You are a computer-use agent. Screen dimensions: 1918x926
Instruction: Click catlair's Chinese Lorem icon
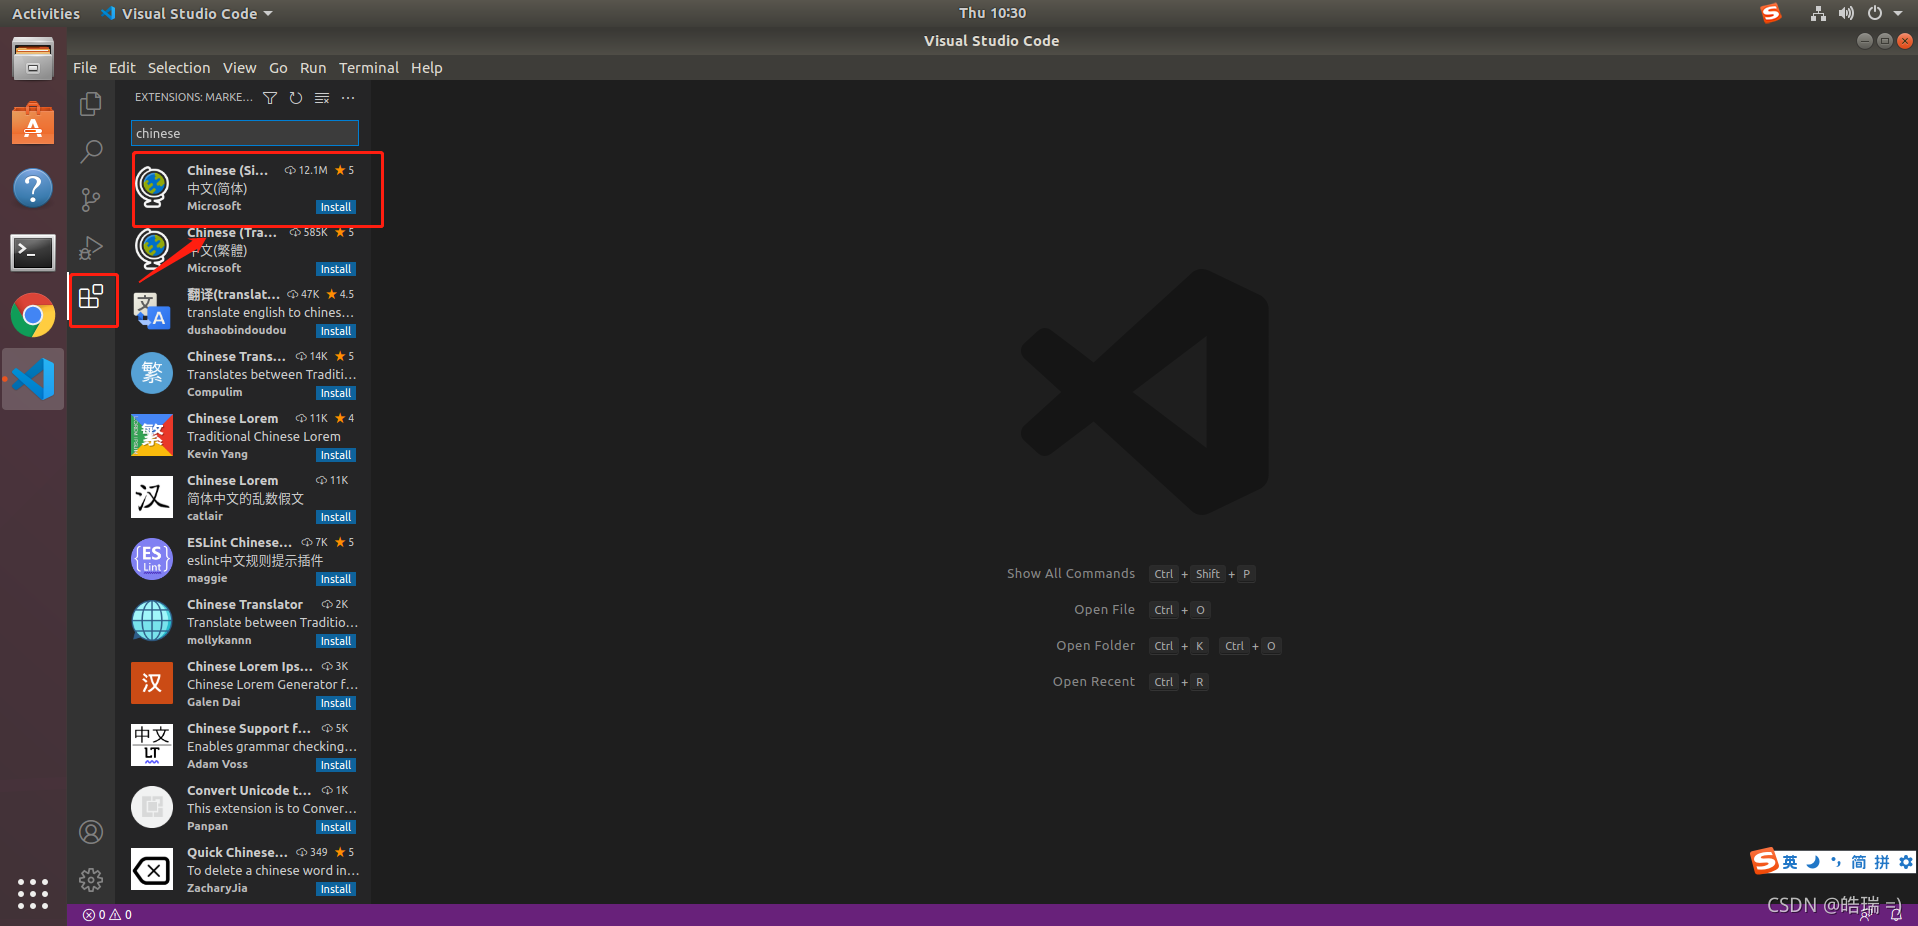click(152, 497)
